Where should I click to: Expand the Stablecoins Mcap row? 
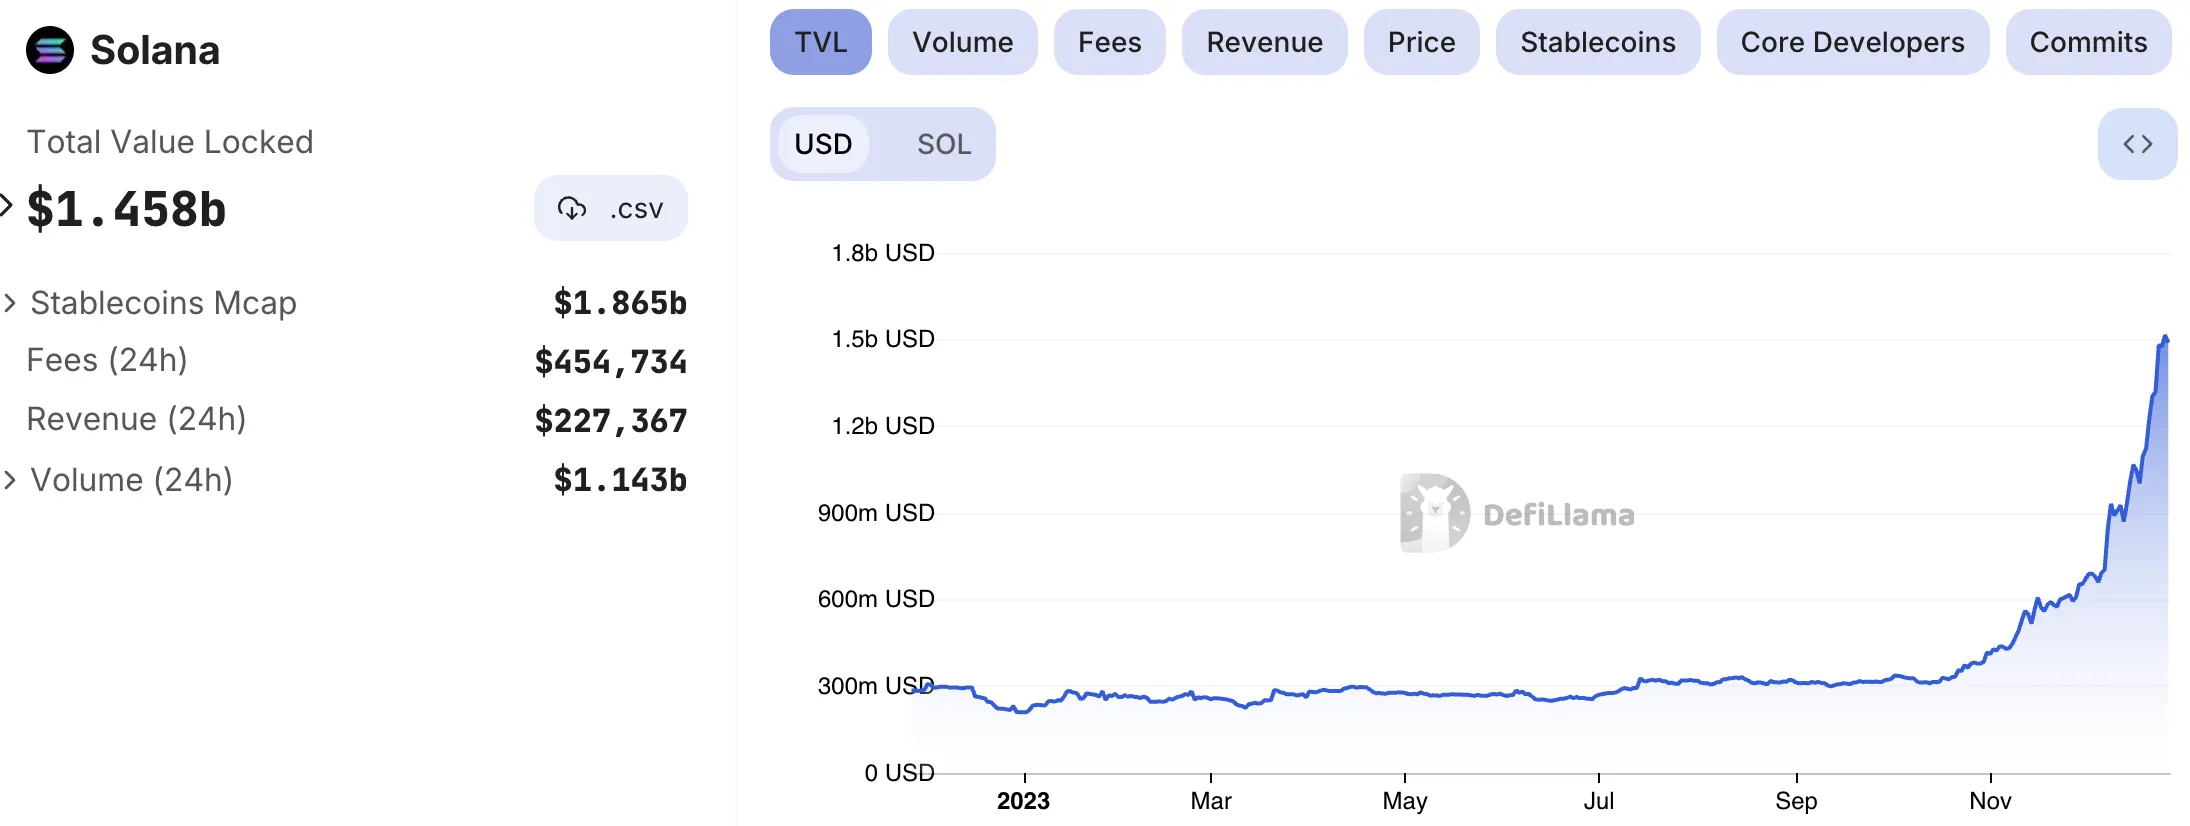coord(10,303)
